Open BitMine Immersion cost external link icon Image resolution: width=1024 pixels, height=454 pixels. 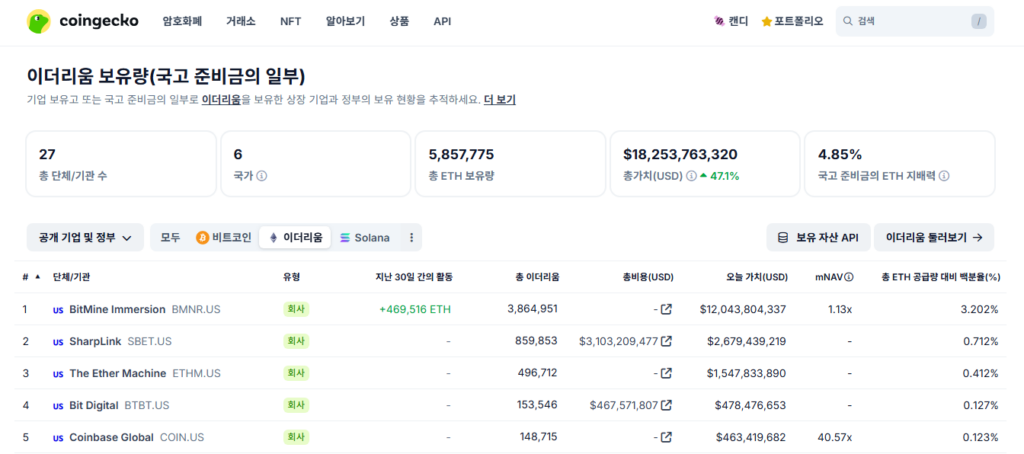(666, 309)
